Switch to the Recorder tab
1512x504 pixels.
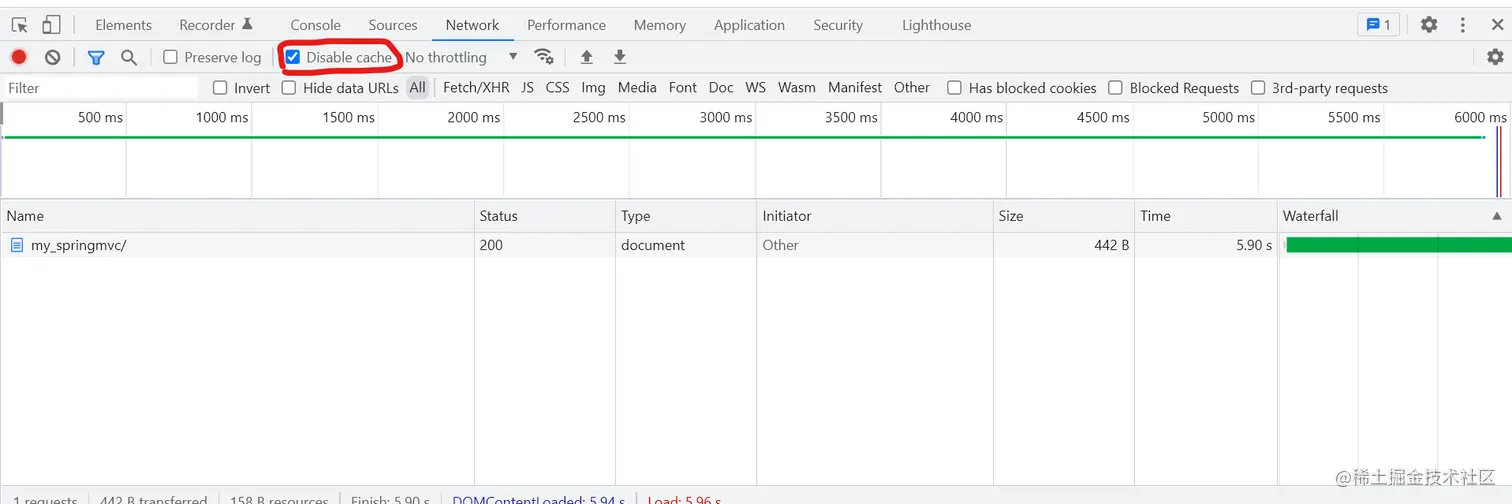tap(216, 25)
